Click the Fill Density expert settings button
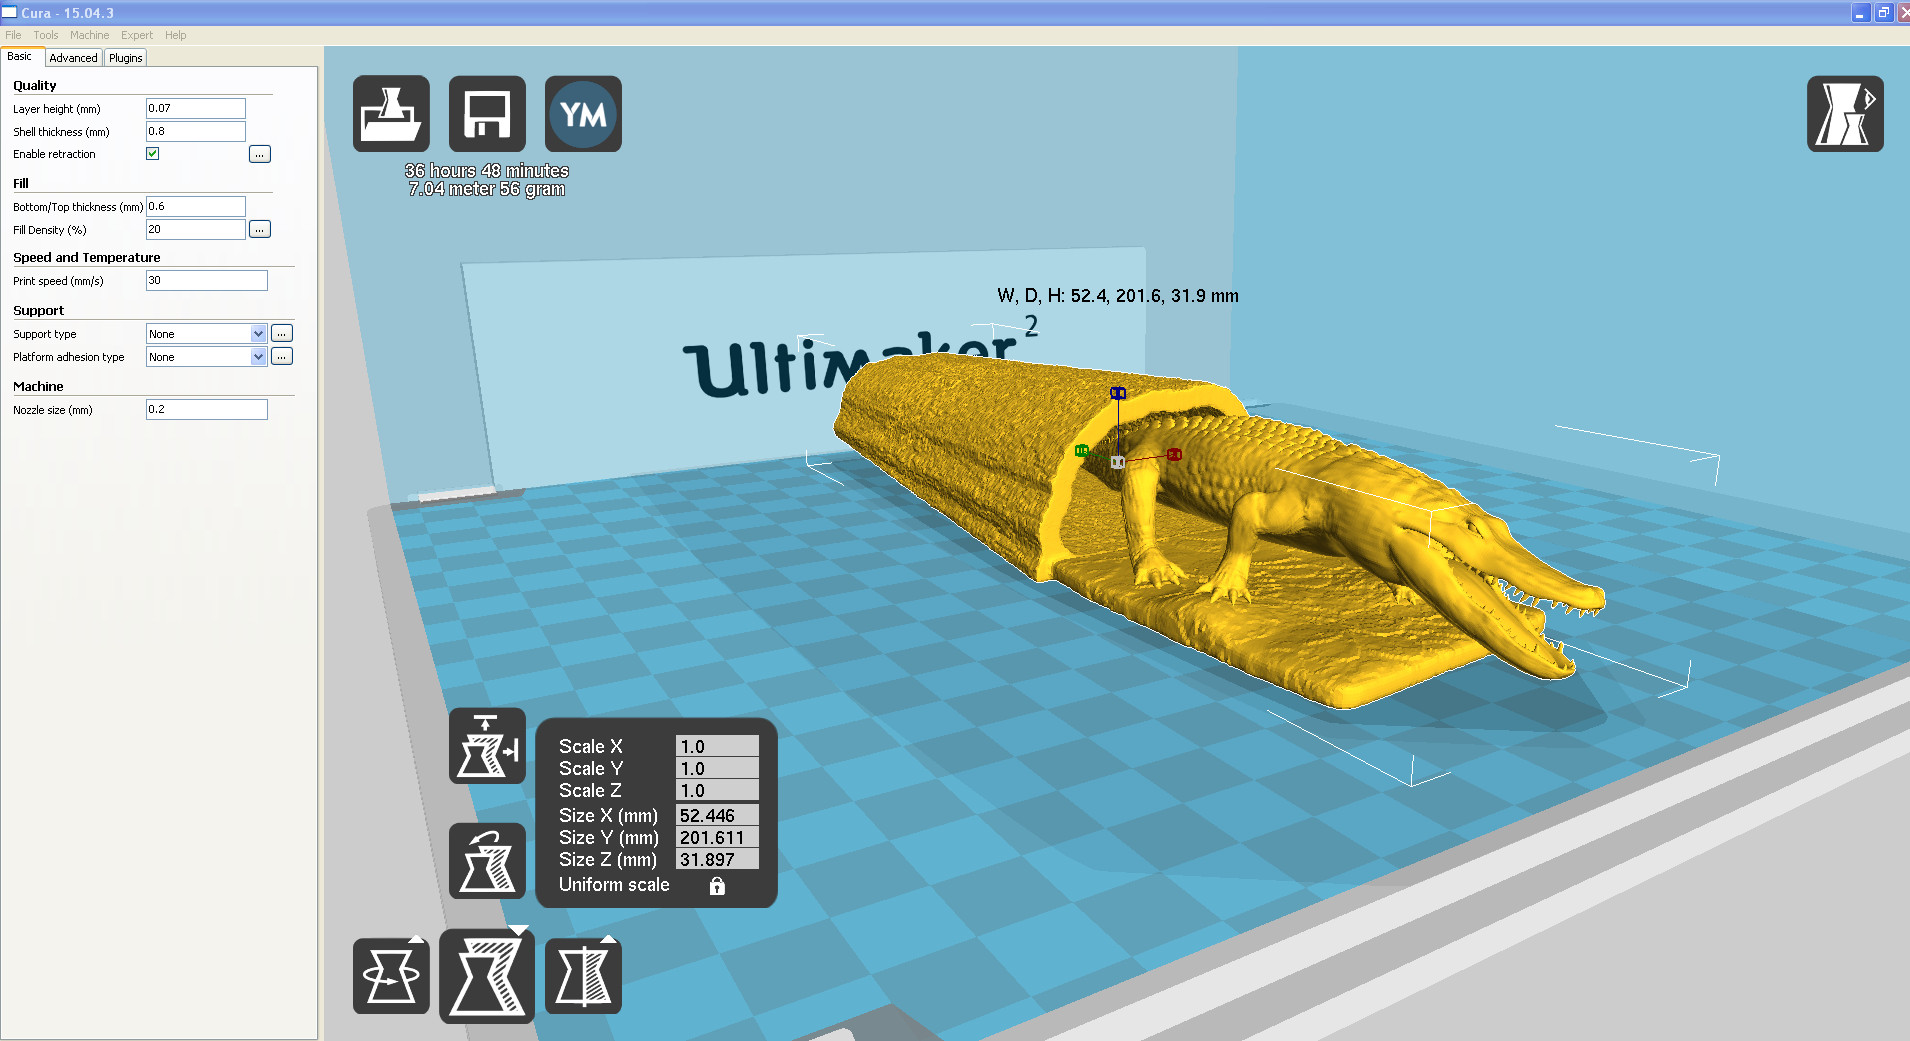 pos(259,228)
